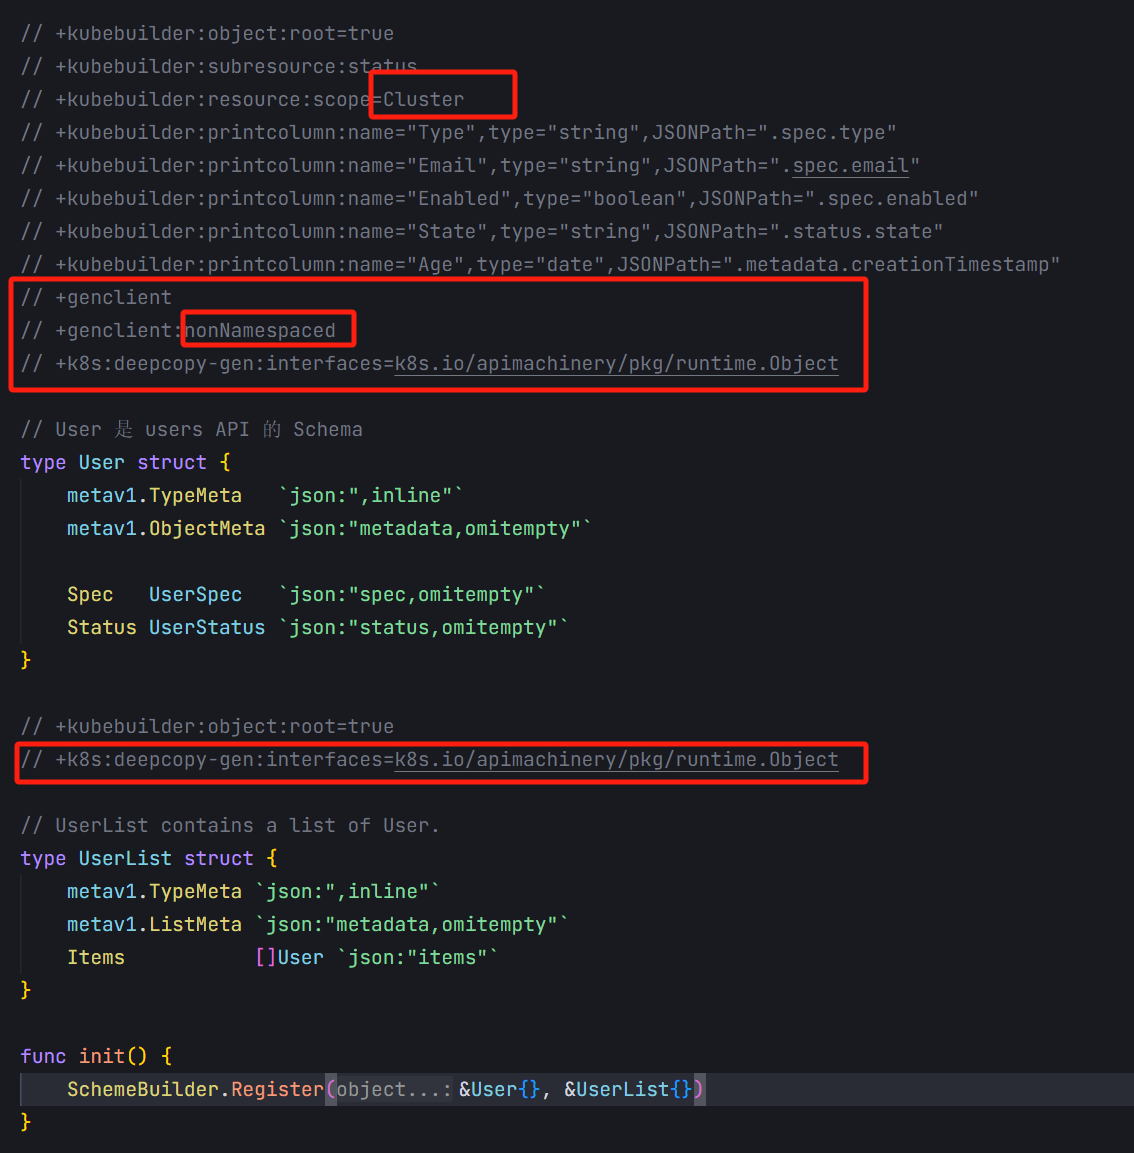Click the UserList struct type name

coord(125,858)
